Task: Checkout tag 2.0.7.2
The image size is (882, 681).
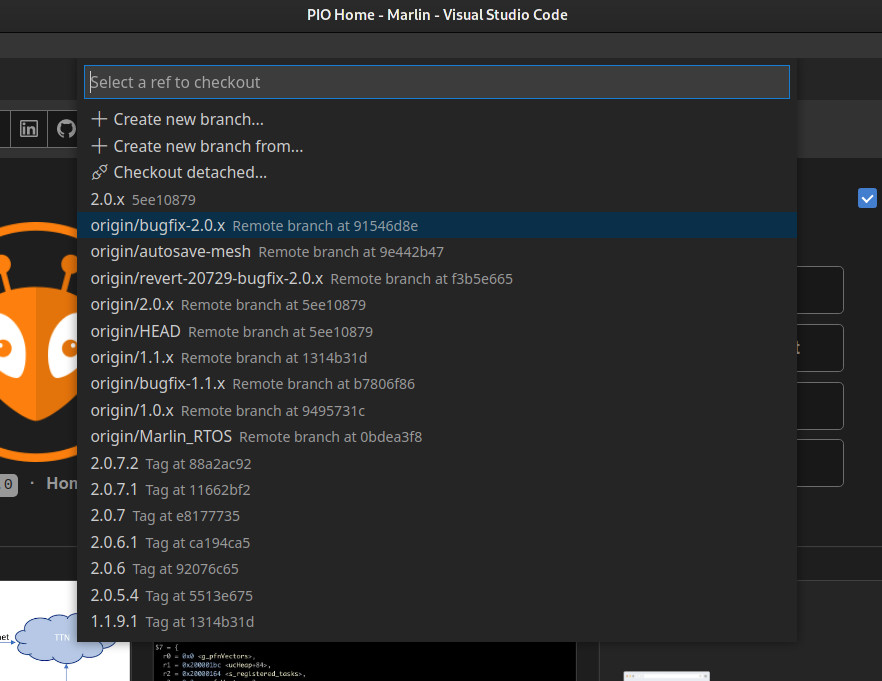Action: tap(437, 463)
